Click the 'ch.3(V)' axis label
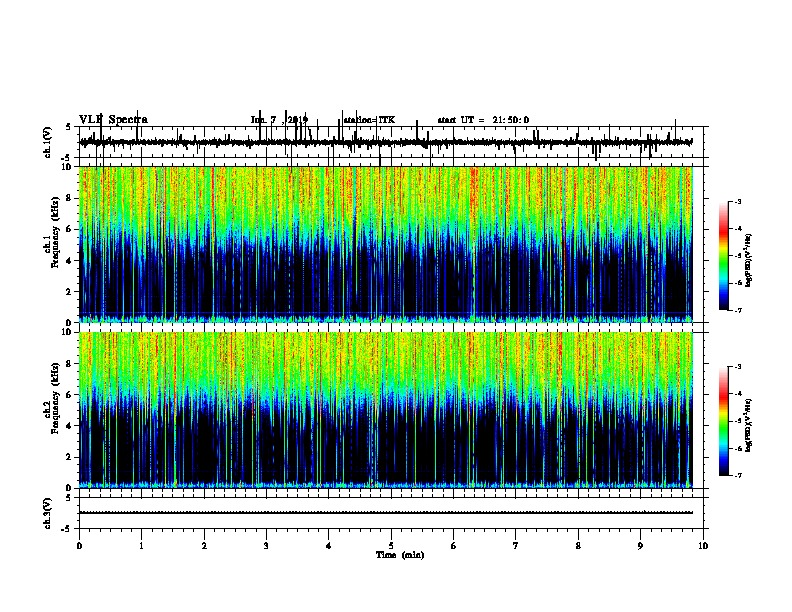The image size is (792, 612). tap(48, 513)
